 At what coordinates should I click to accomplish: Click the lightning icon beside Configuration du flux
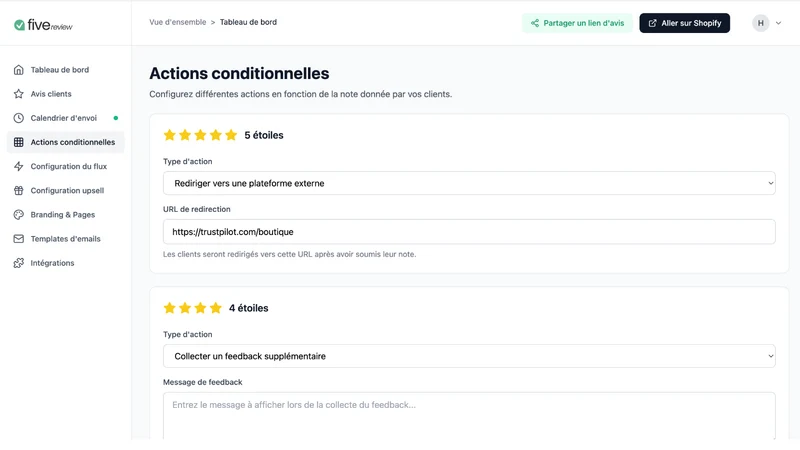click(18, 166)
